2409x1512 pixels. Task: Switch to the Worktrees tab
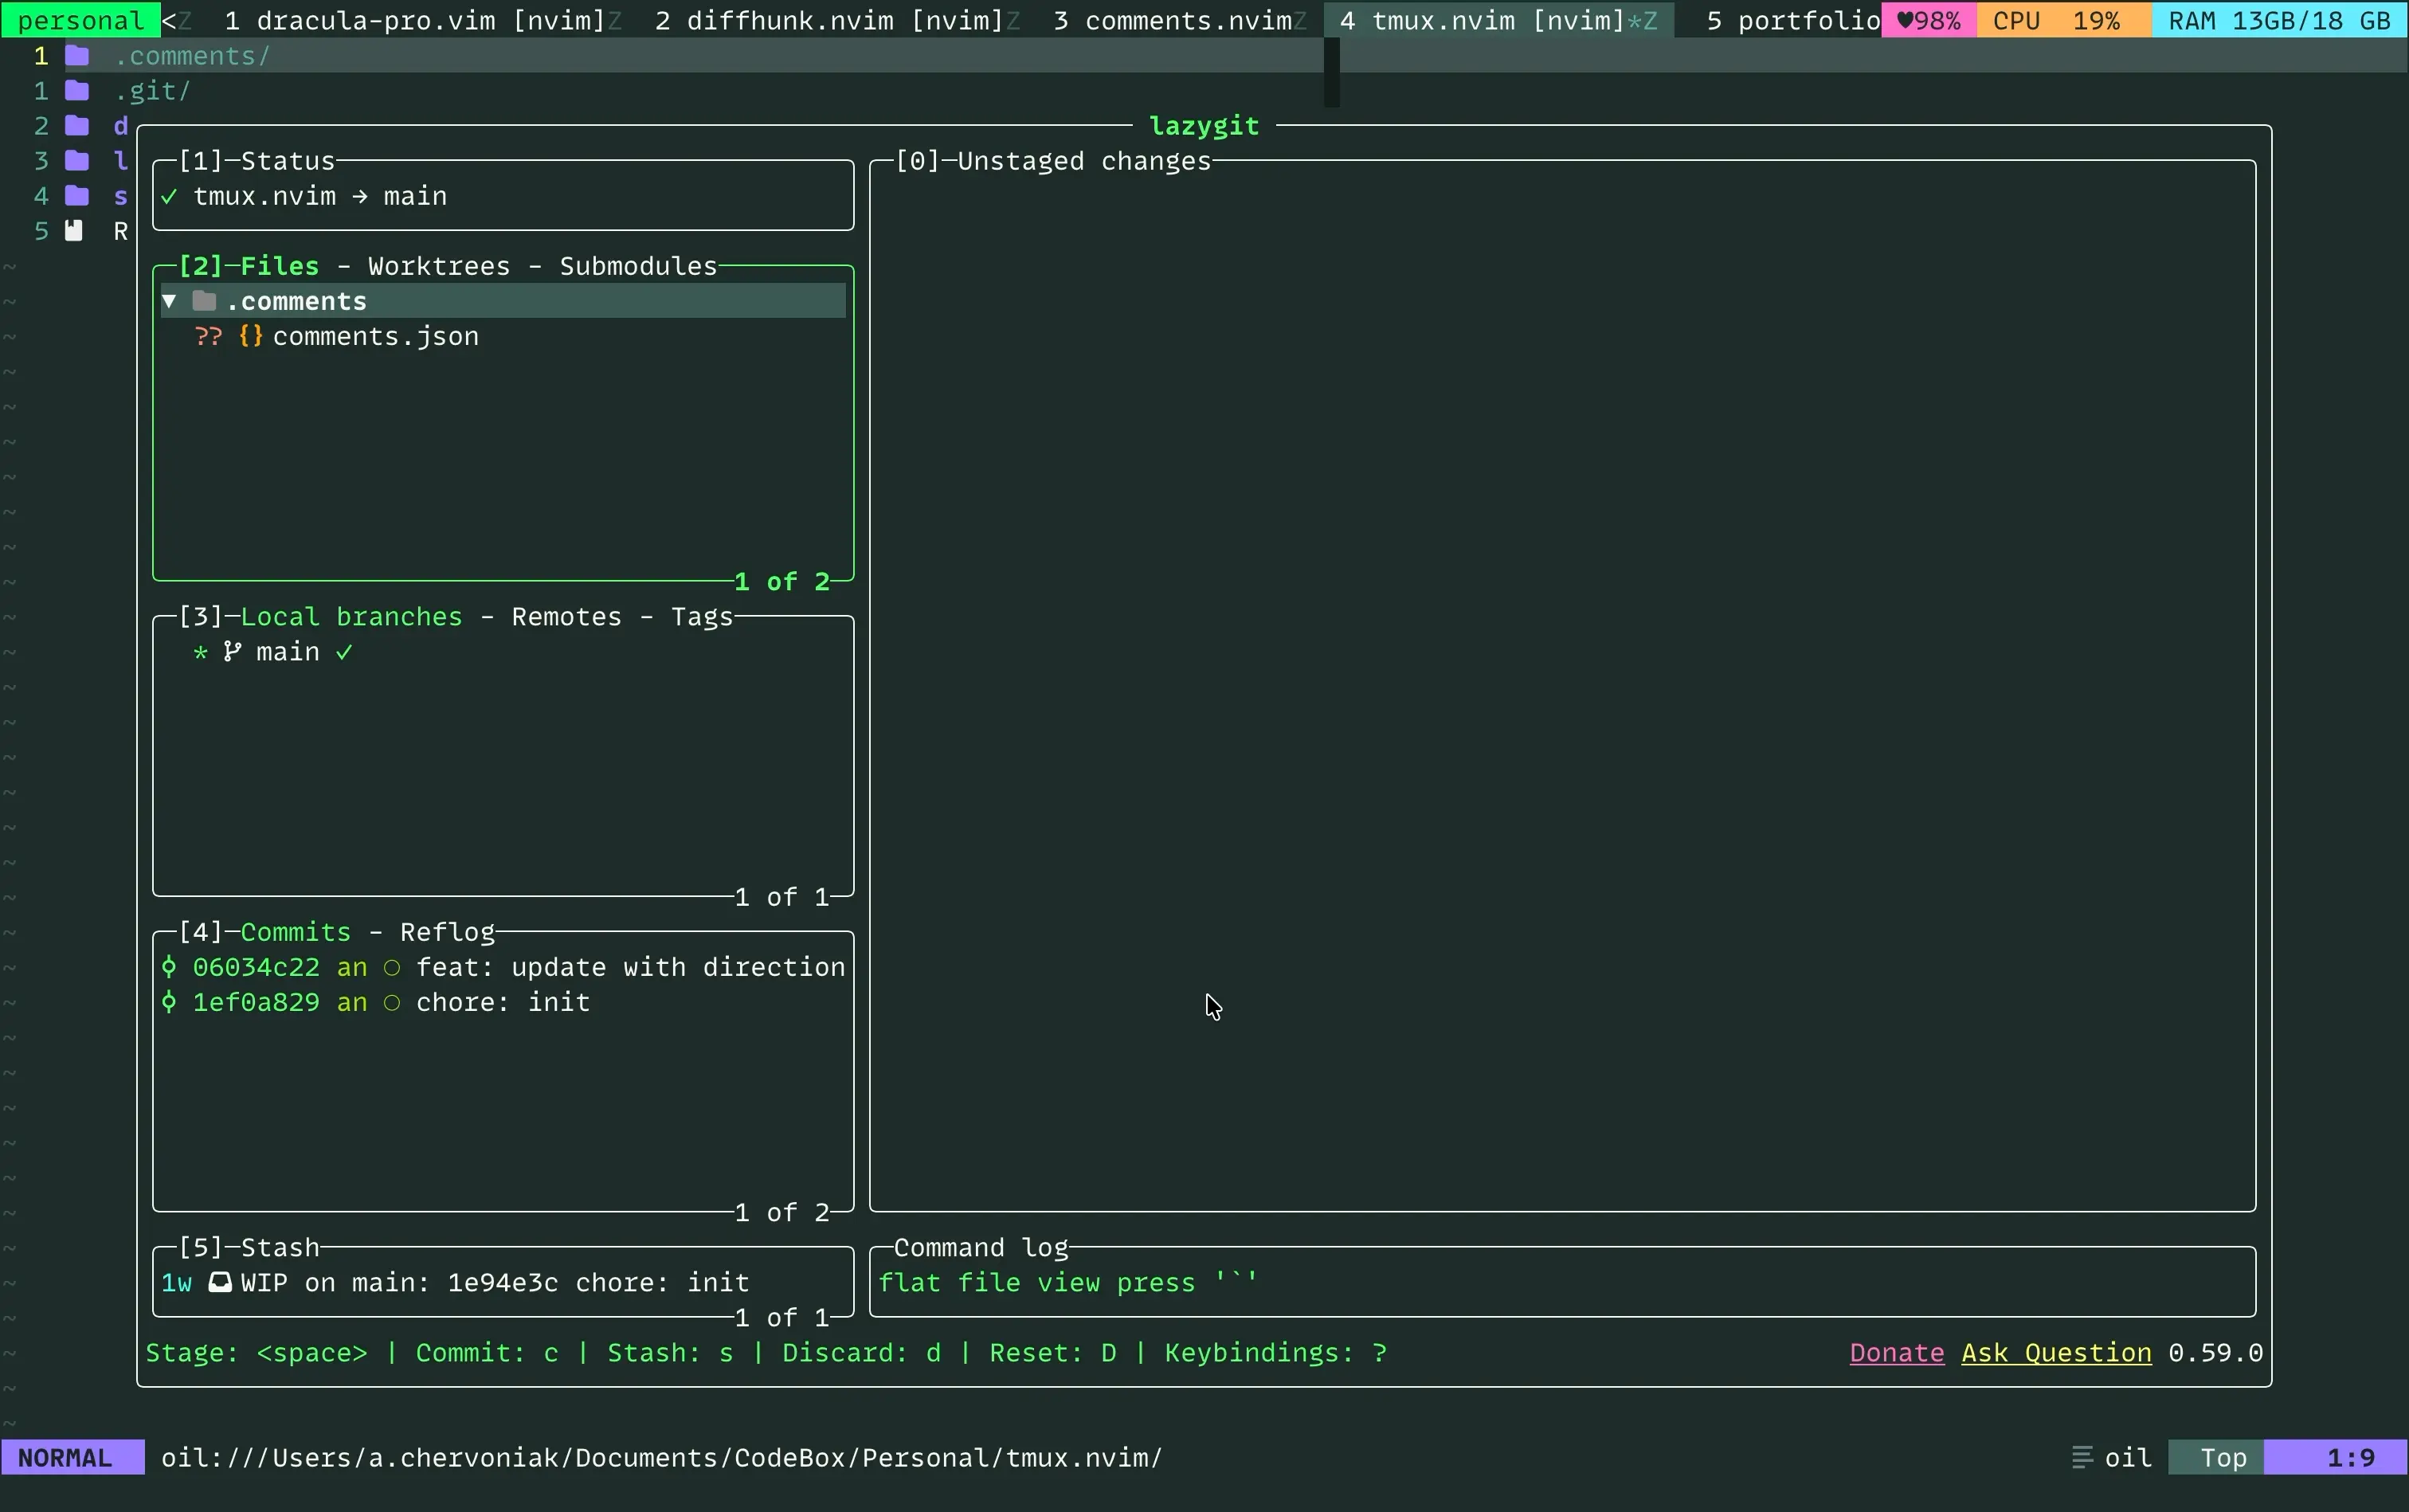click(439, 266)
